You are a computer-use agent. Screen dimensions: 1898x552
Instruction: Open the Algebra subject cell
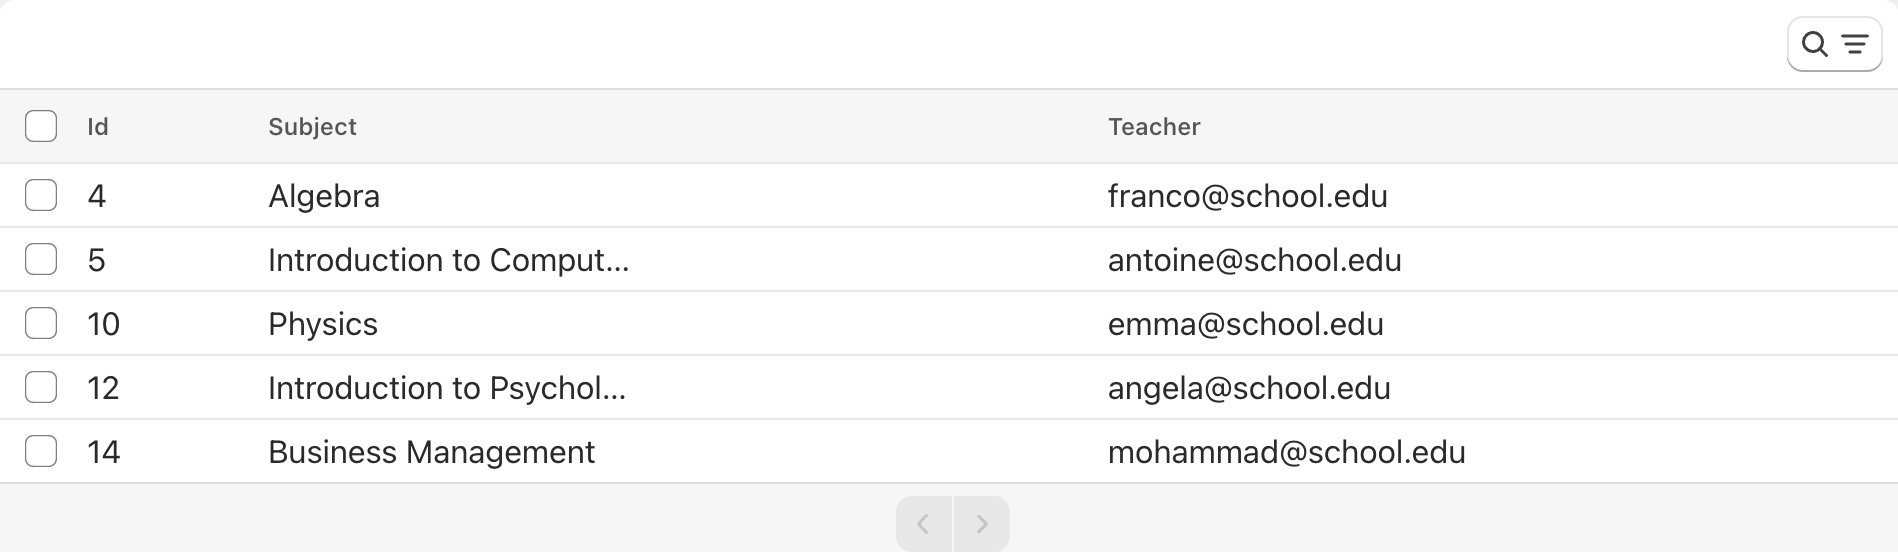coord(324,196)
